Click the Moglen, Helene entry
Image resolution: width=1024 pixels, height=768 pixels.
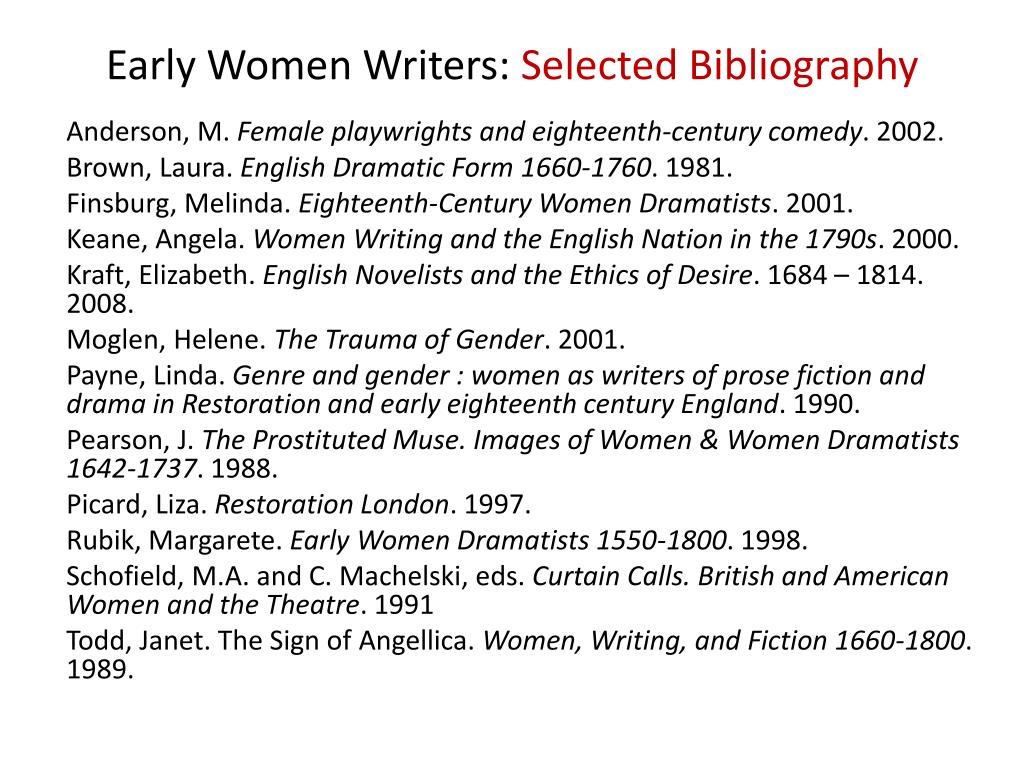pos(346,340)
